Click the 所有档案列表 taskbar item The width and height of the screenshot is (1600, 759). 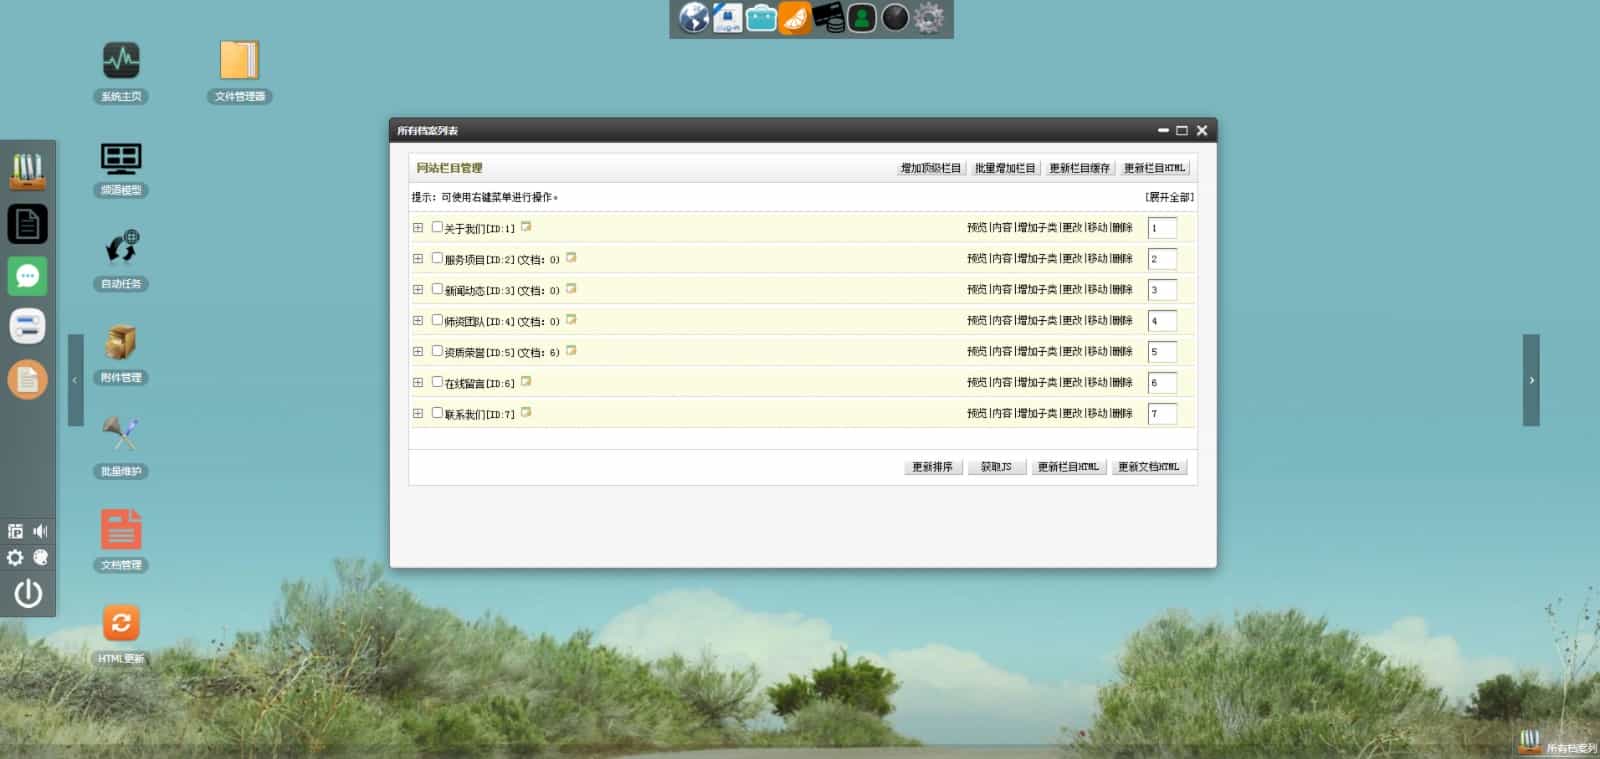point(1558,743)
